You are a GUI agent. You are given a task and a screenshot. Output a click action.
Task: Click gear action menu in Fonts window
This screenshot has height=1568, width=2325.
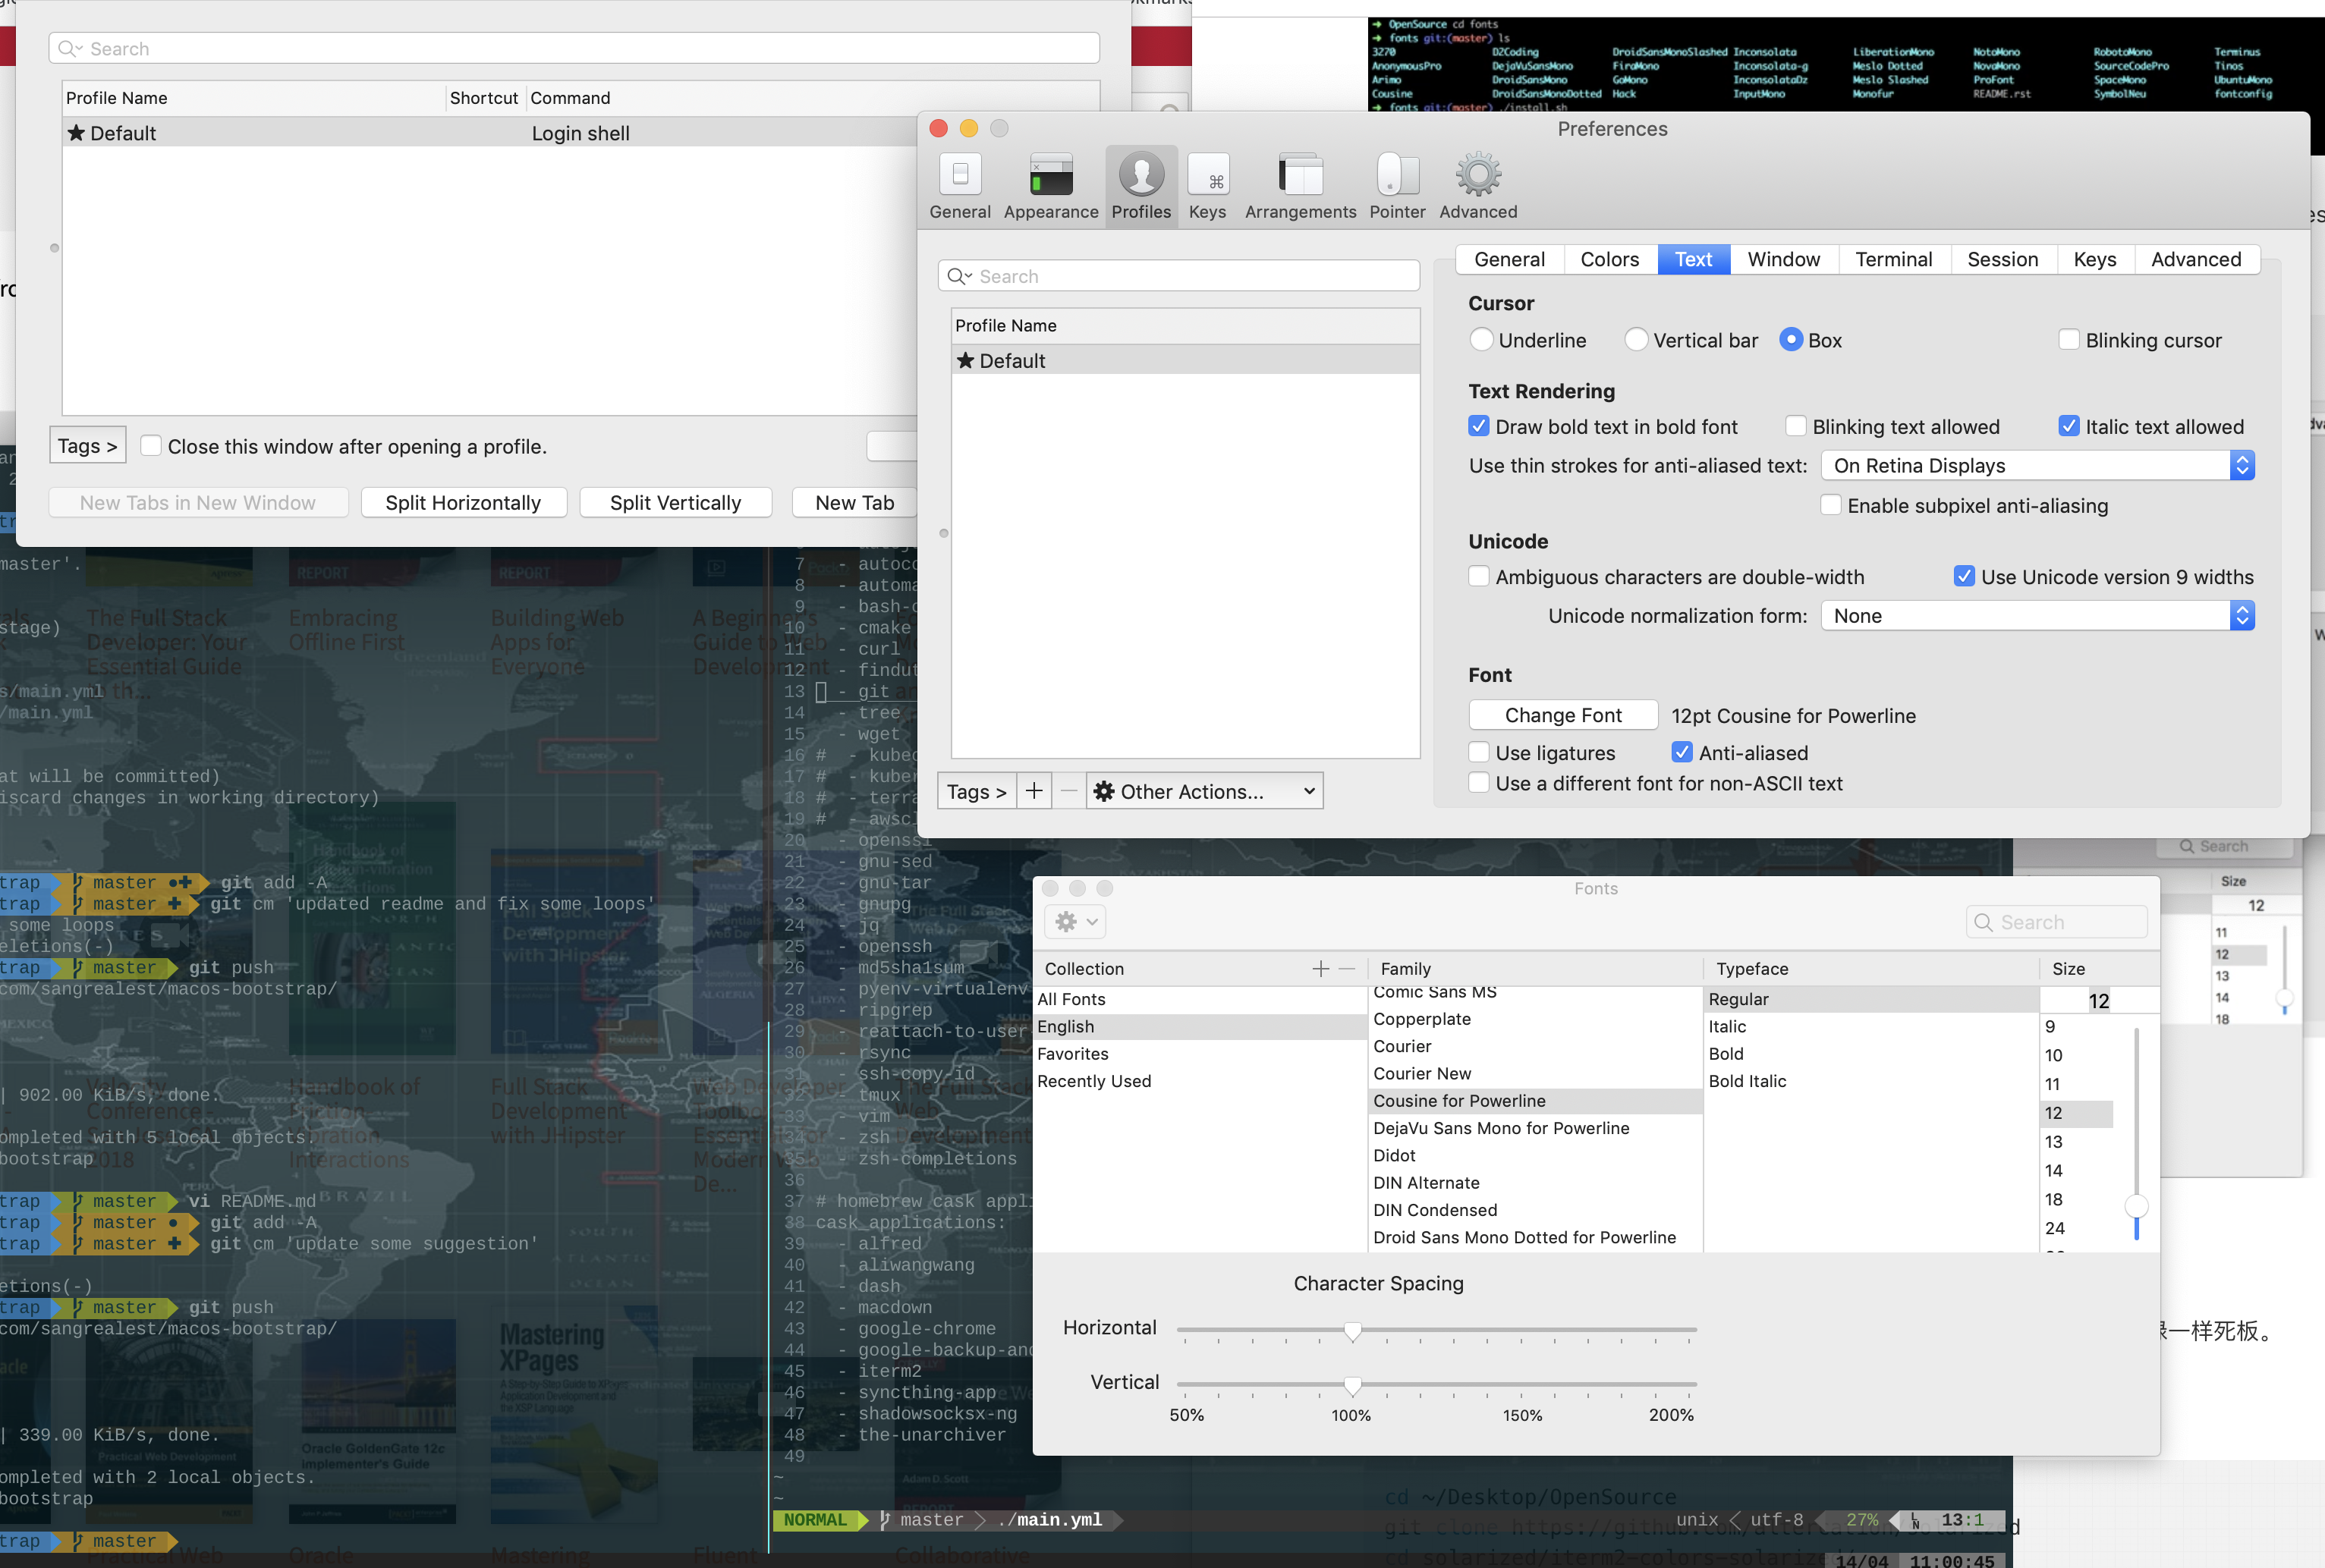pos(1075,921)
